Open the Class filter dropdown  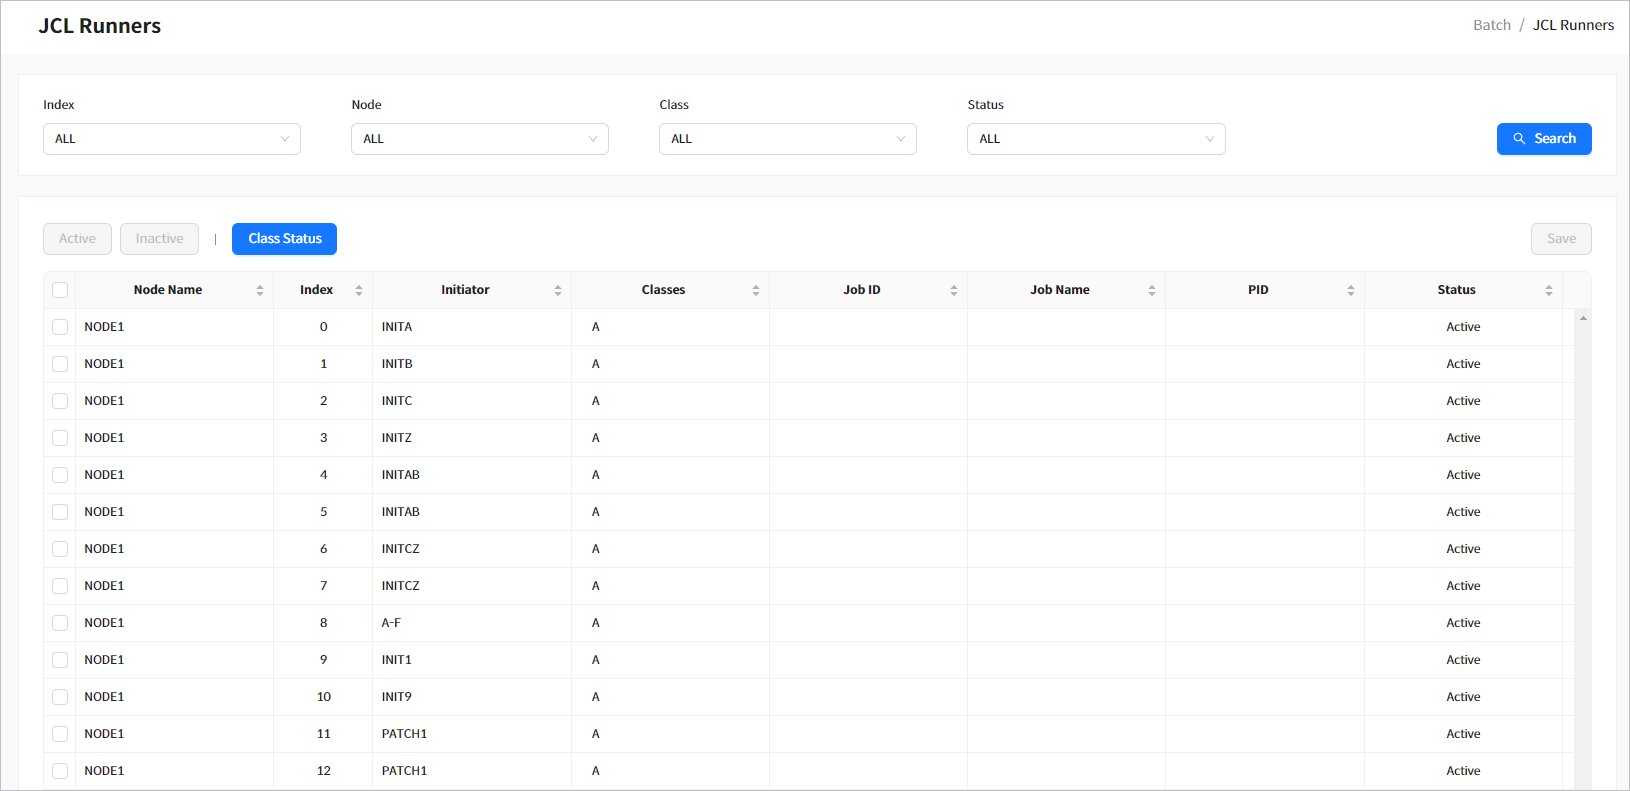787,139
